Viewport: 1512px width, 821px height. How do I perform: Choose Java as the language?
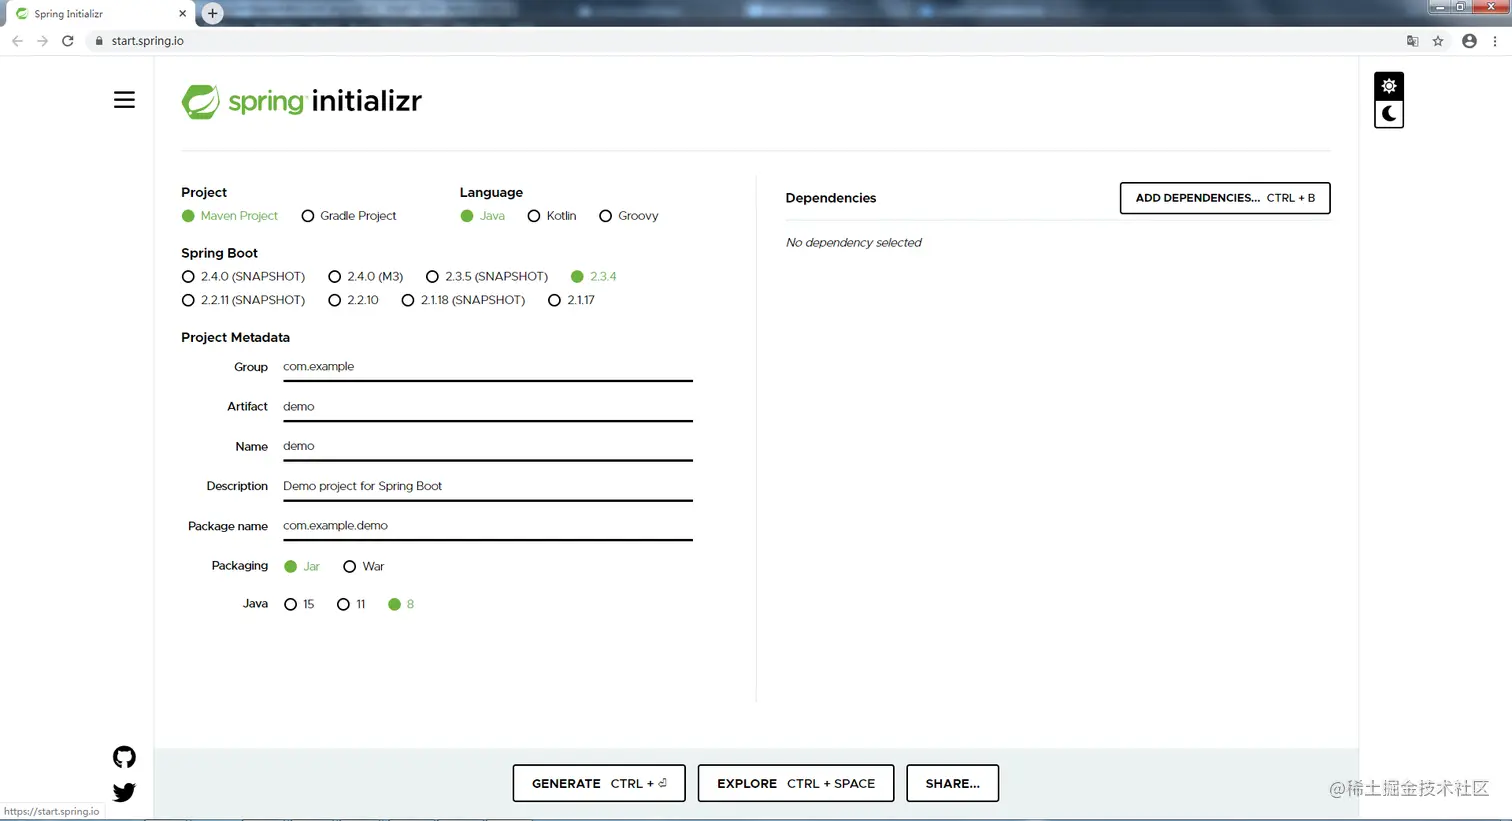pos(483,216)
